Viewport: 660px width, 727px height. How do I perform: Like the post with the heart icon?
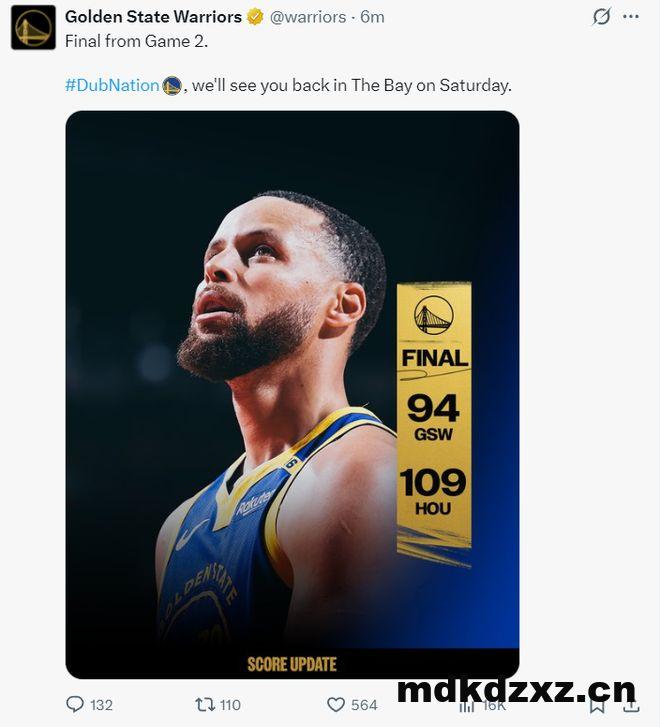[x=336, y=705]
